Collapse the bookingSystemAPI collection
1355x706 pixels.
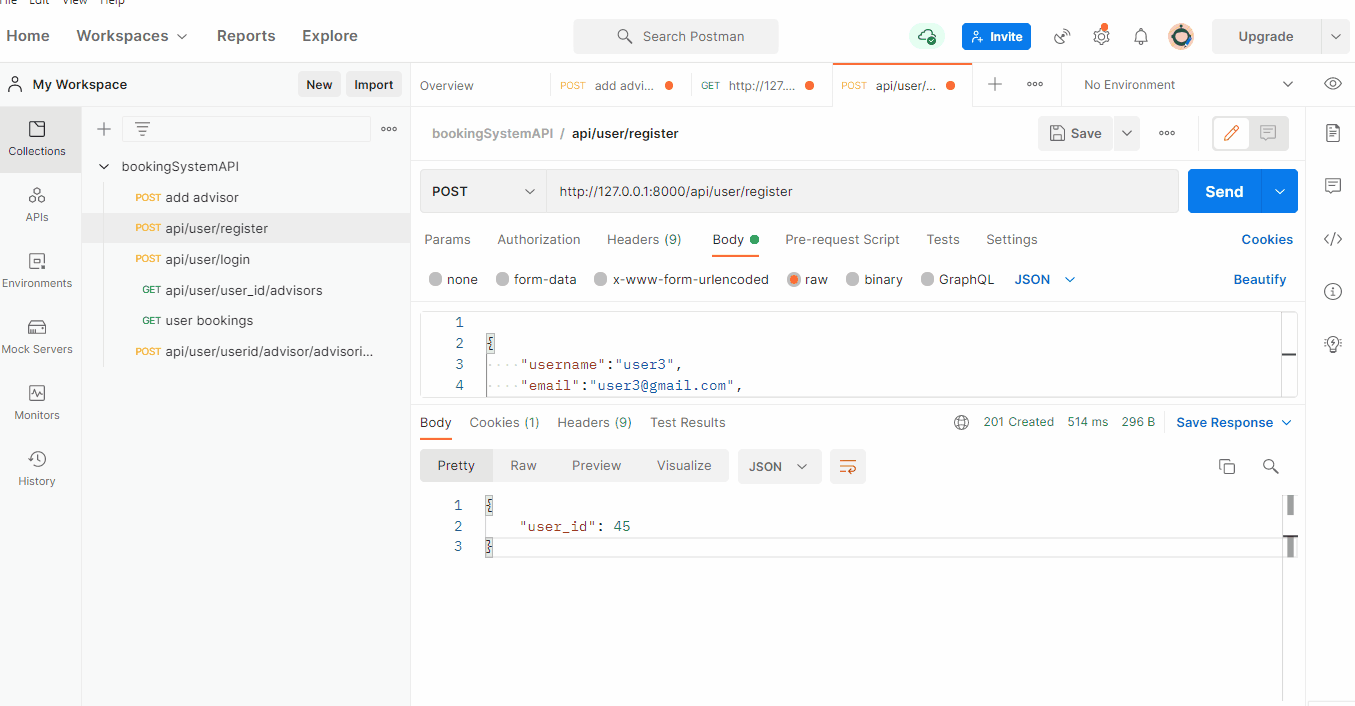pos(104,167)
